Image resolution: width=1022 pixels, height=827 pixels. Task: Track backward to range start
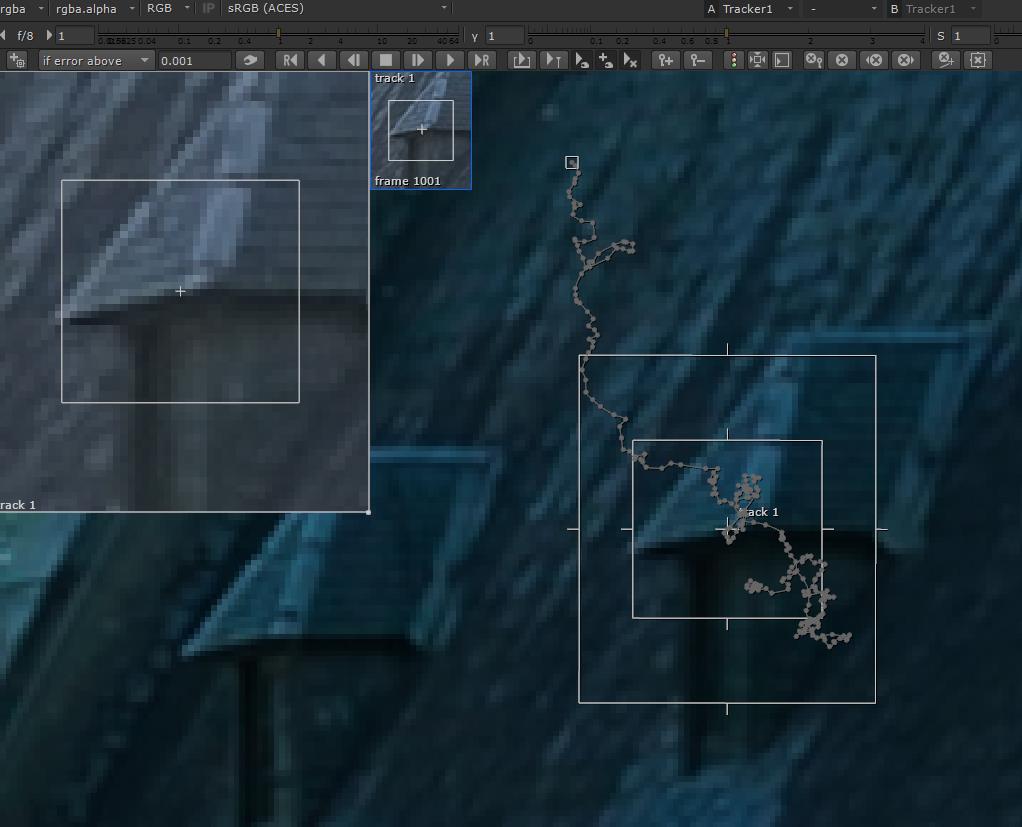290,60
